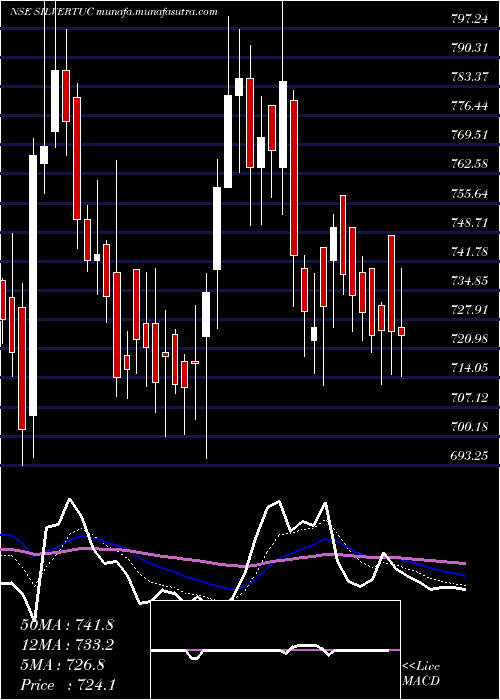500x700 pixels.
Task: Click the 776.44 price axis label
Action: coord(470,106)
